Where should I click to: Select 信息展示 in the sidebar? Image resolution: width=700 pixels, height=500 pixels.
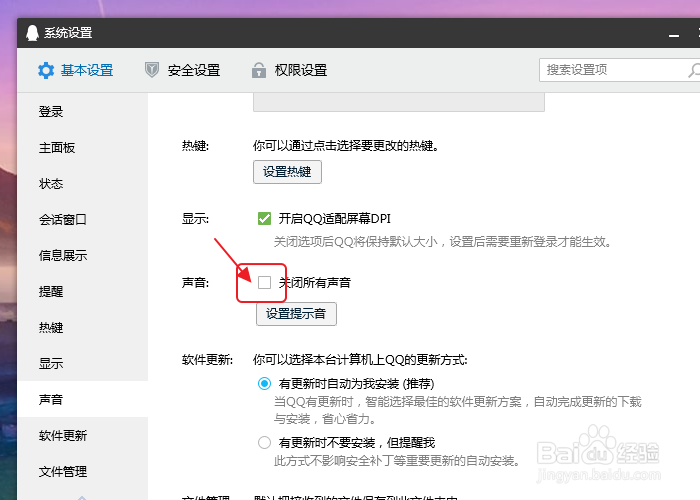[x=83, y=255]
